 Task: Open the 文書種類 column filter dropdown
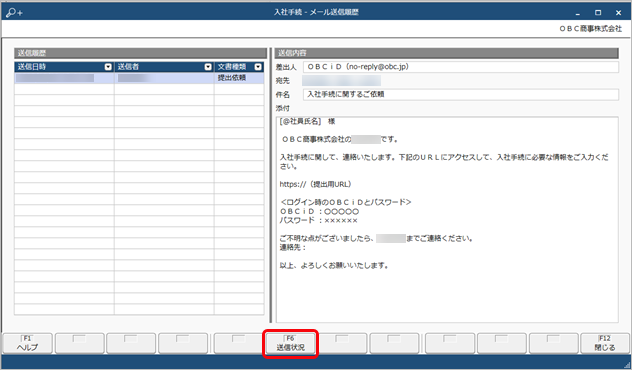(x=258, y=67)
